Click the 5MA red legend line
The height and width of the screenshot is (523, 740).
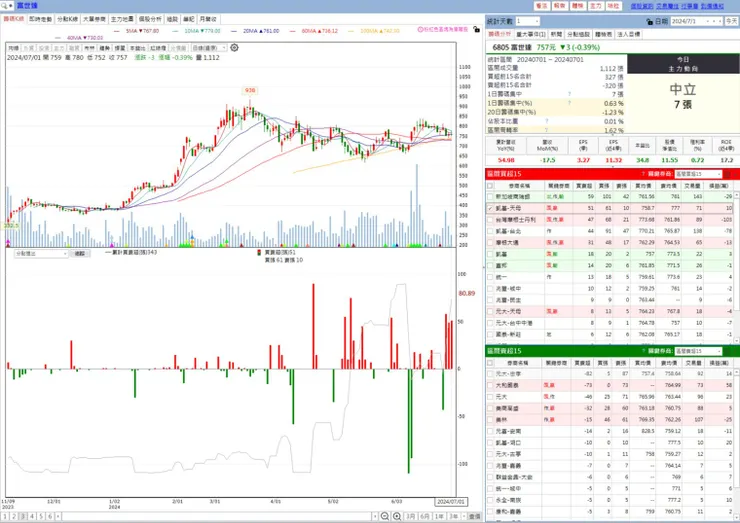pyautogui.click(x=117, y=31)
